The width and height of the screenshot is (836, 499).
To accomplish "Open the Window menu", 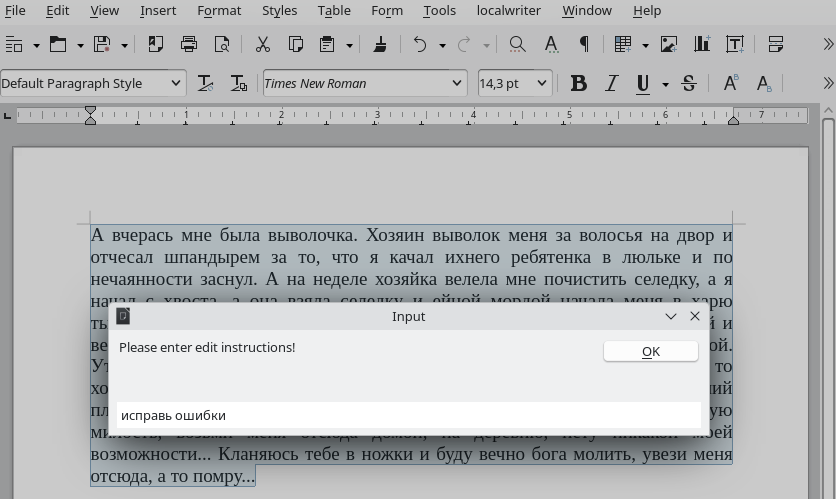I will point(587,11).
